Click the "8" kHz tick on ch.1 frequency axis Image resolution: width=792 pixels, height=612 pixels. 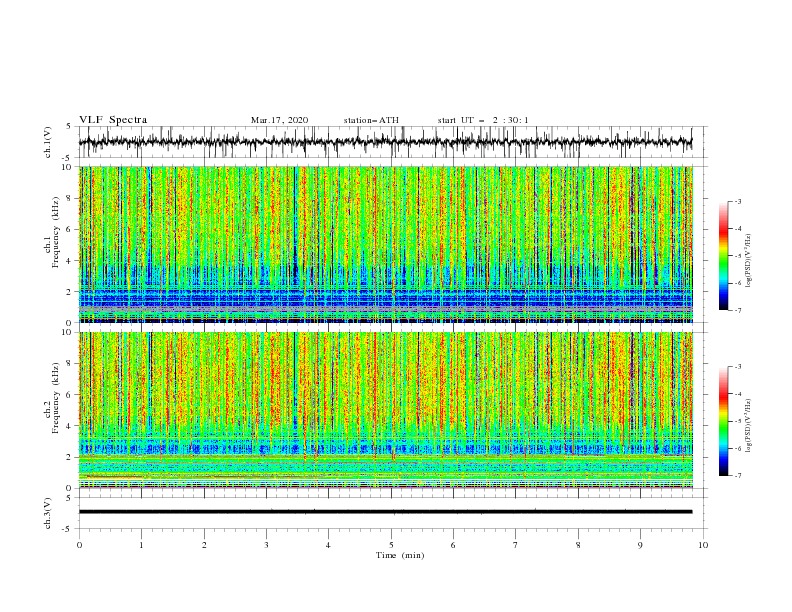[x=69, y=198]
